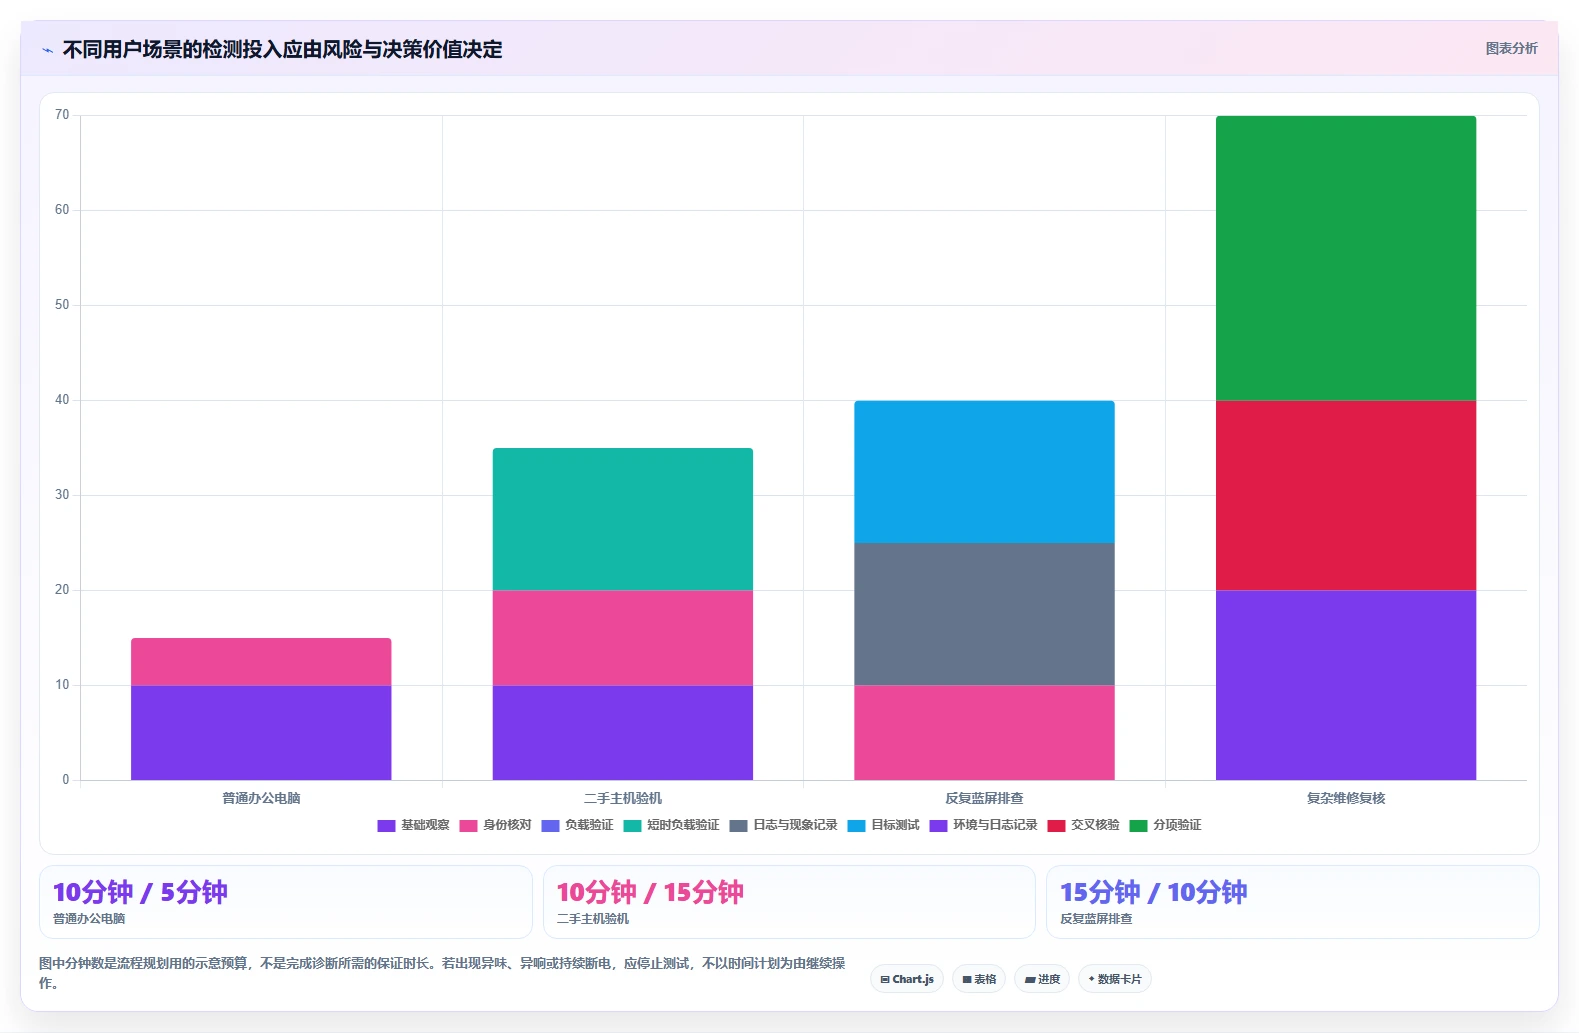The height and width of the screenshot is (1033, 1579).
Task: Click the 图表分析 label in the header
Action: (x=1511, y=48)
